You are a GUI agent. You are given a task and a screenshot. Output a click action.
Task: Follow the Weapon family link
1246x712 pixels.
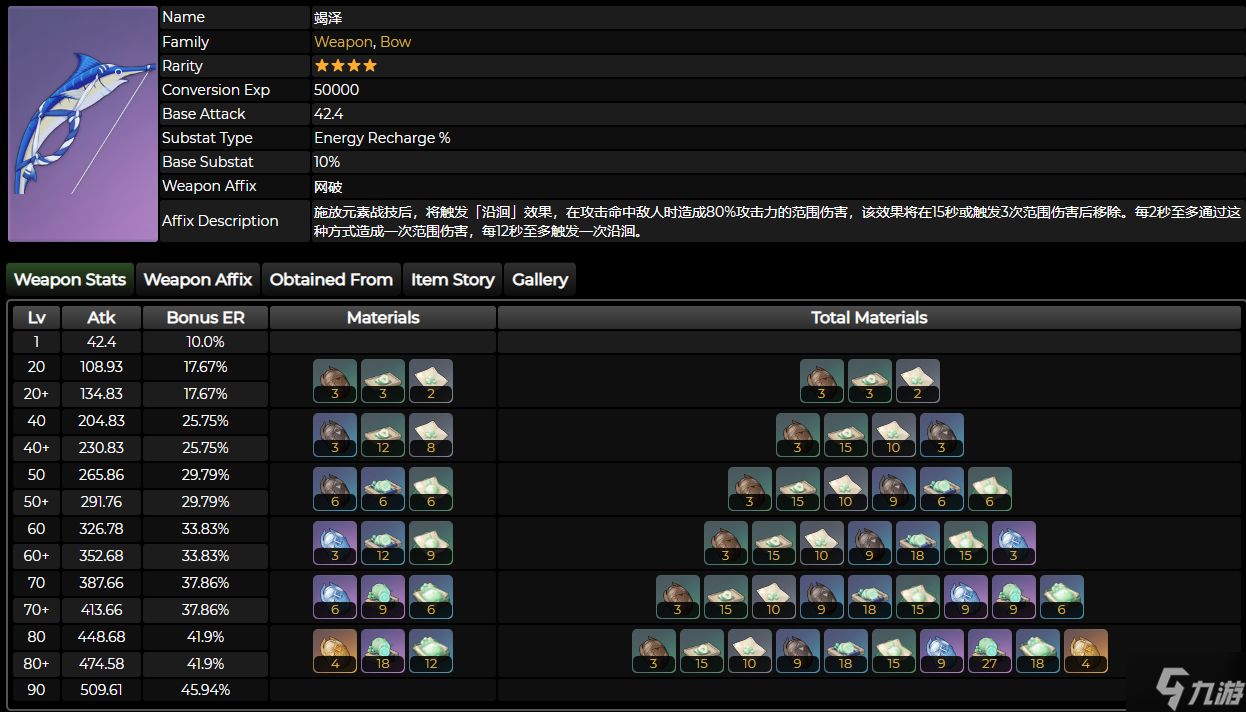tap(343, 42)
